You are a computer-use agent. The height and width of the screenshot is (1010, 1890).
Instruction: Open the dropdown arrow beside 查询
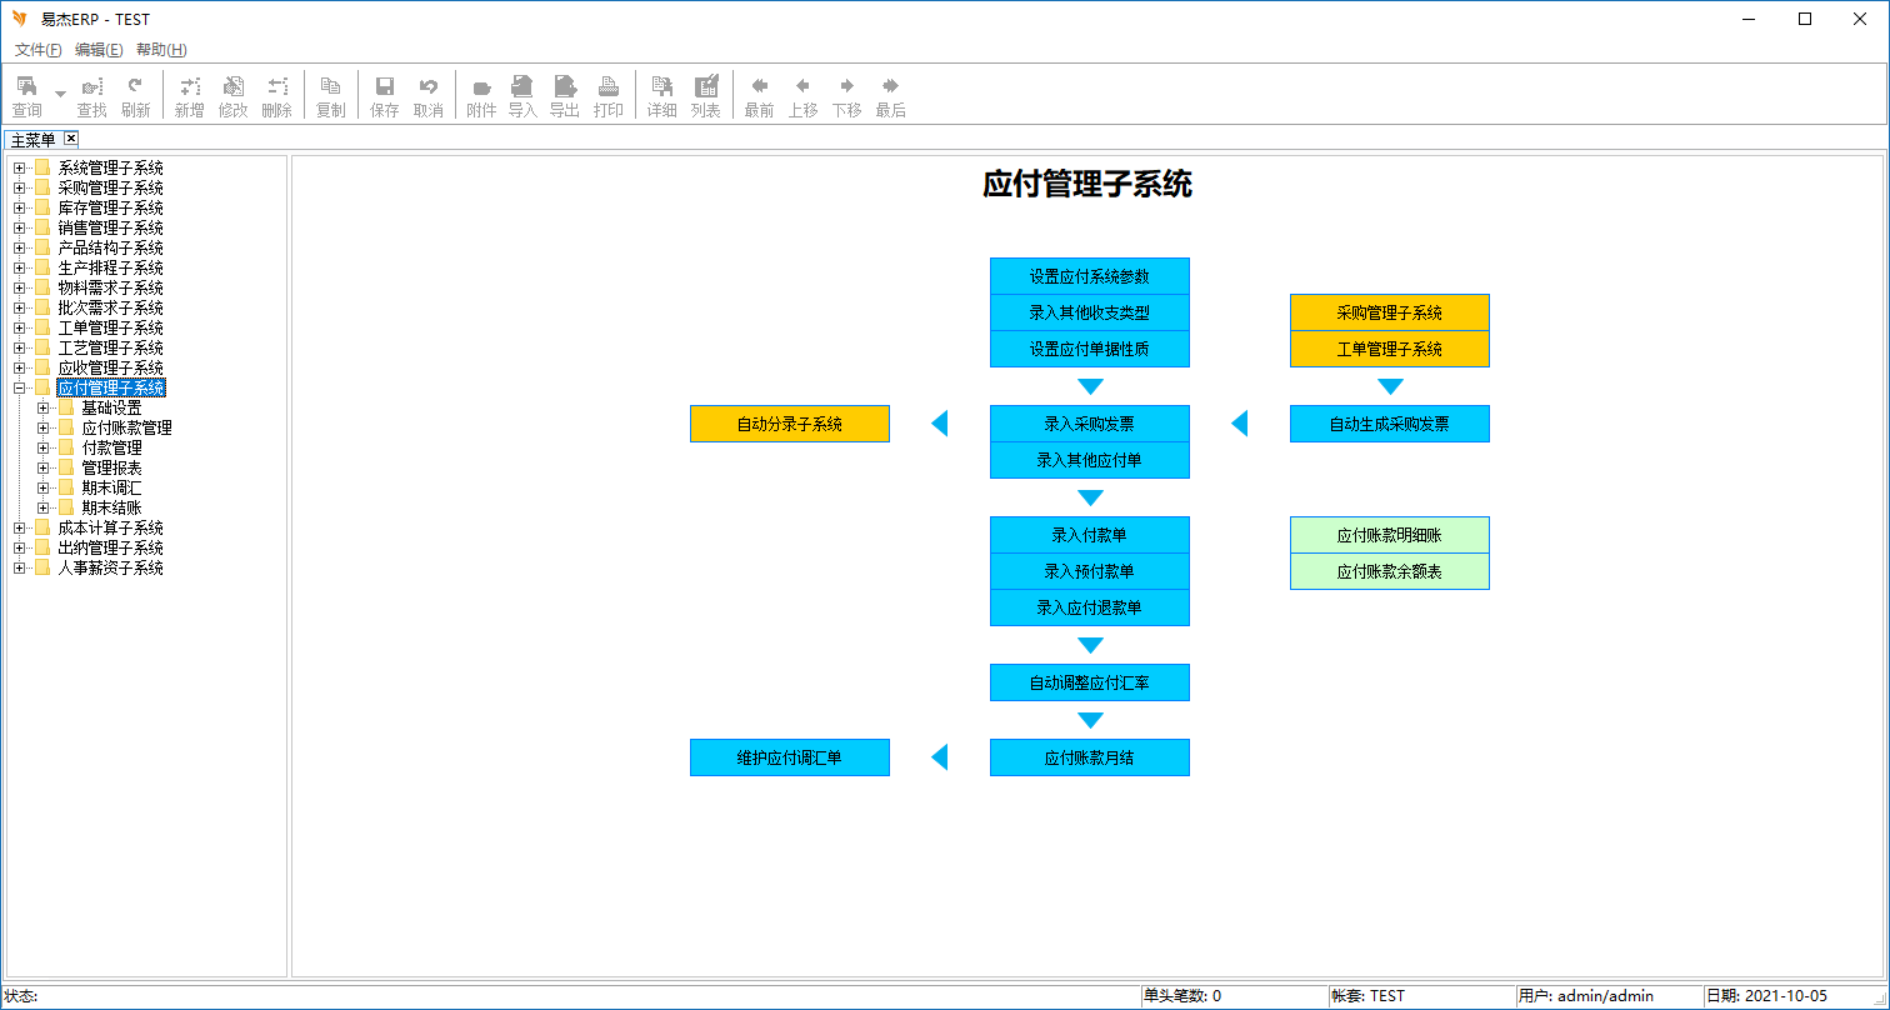[60, 94]
